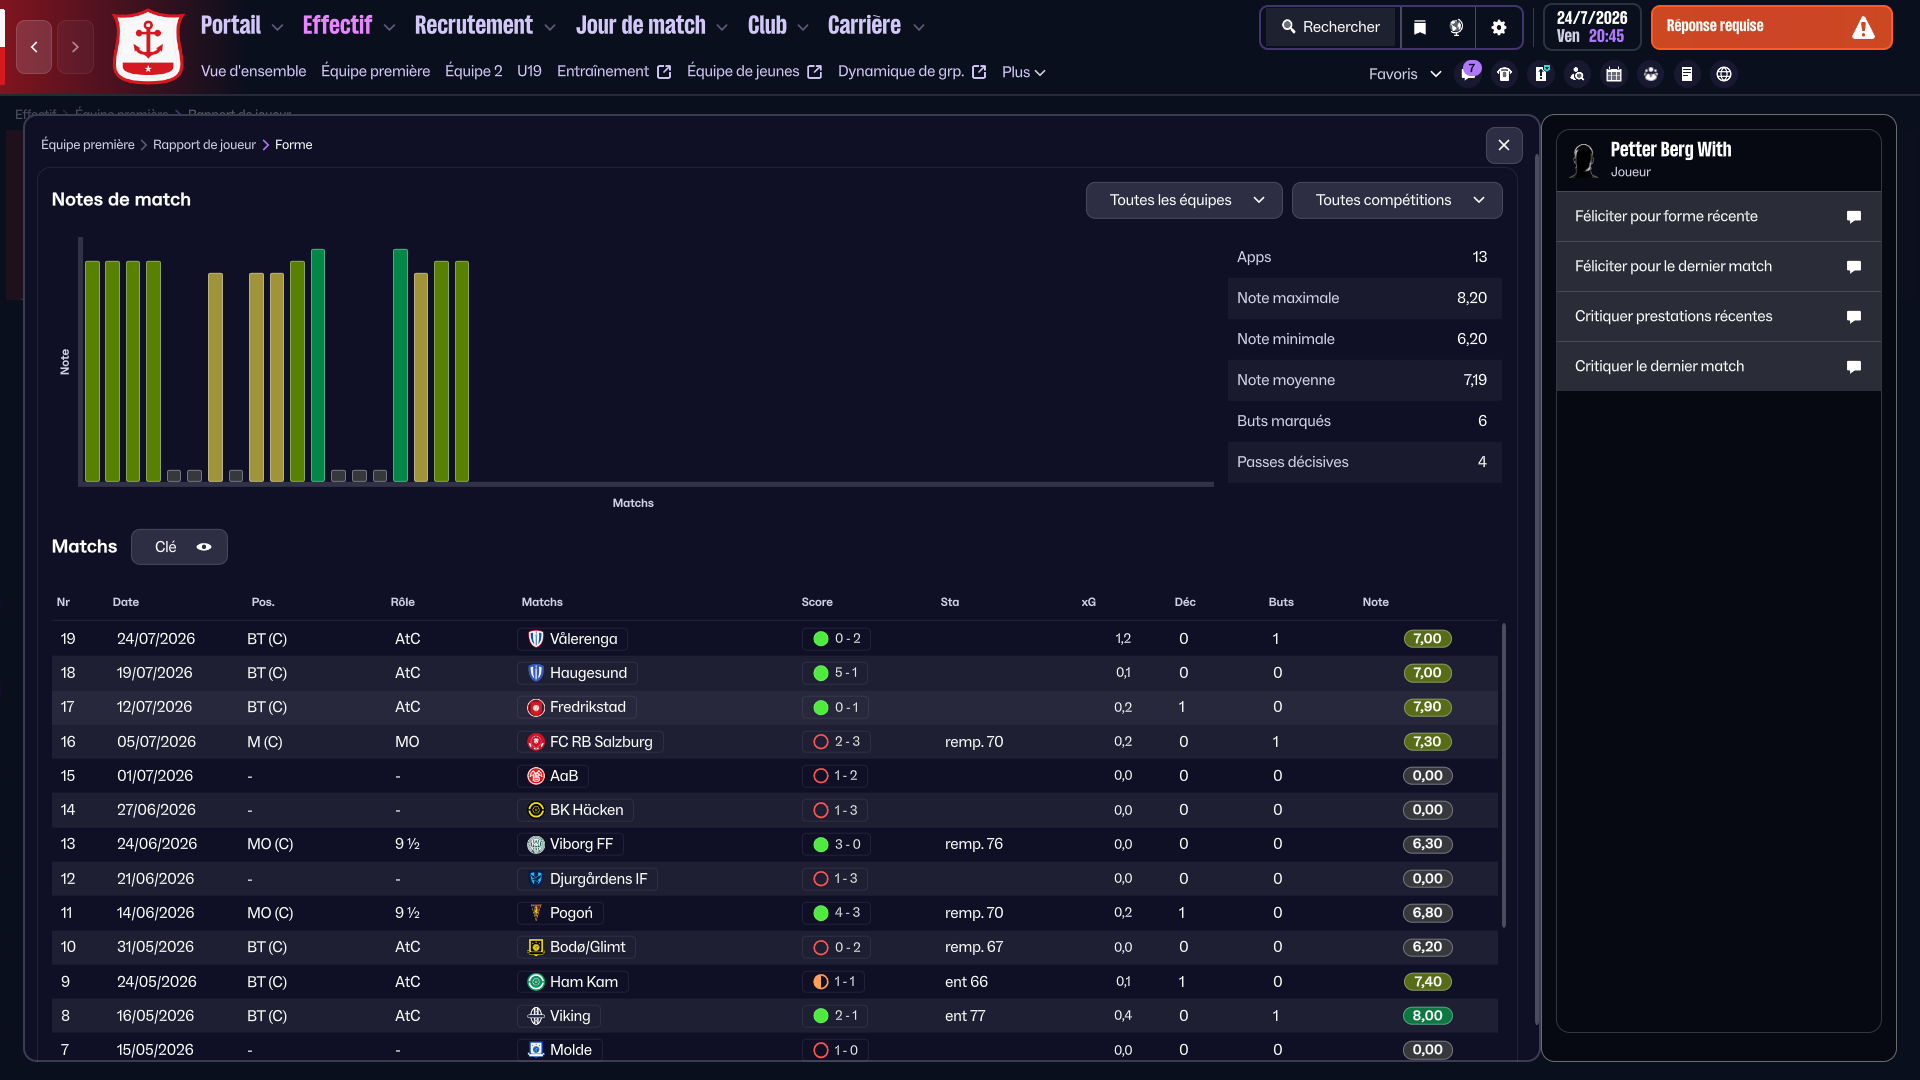Click the tallest green bar in ratings chart
1920x1080 pixels.
coord(318,365)
